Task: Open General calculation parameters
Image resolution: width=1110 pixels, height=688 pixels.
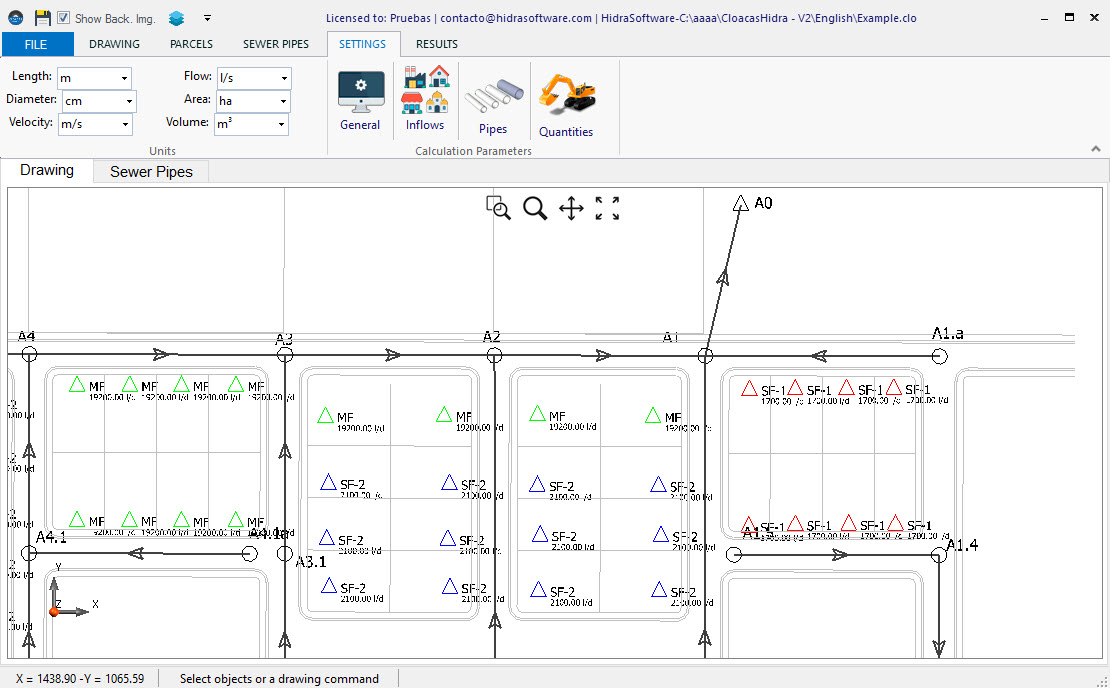Action: [360, 99]
